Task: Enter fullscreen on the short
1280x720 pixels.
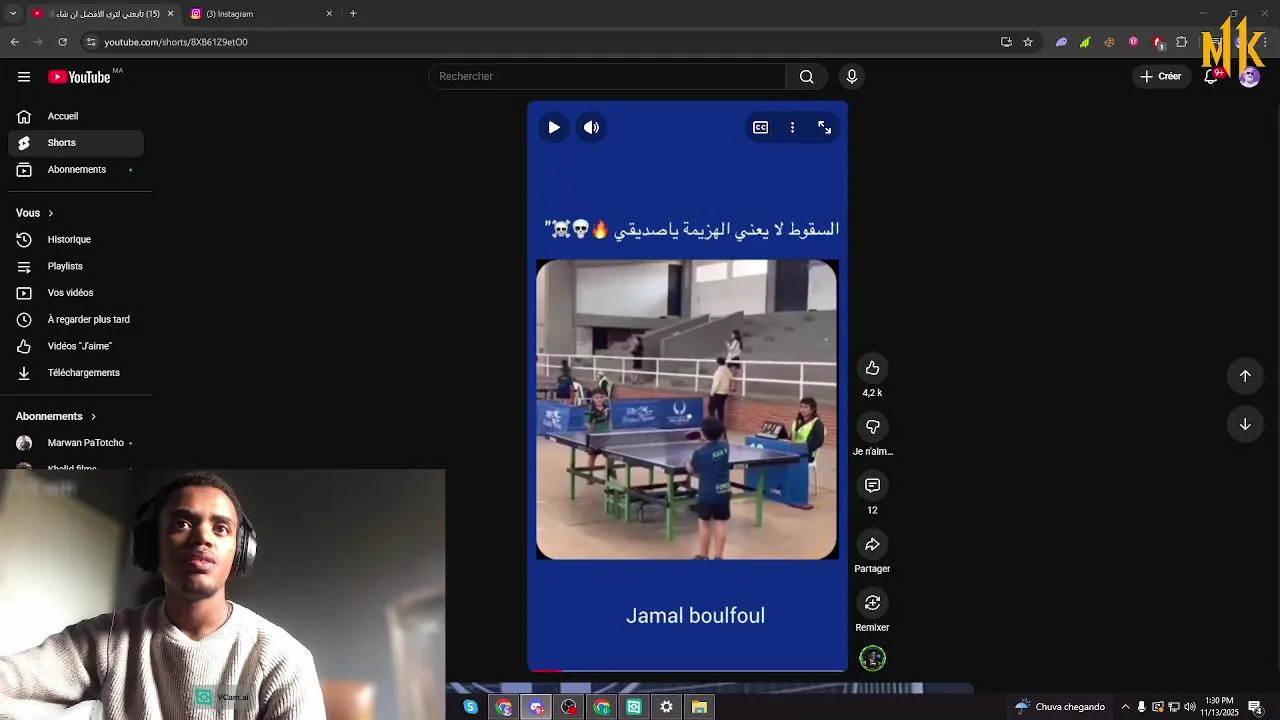Action: tap(824, 127)
